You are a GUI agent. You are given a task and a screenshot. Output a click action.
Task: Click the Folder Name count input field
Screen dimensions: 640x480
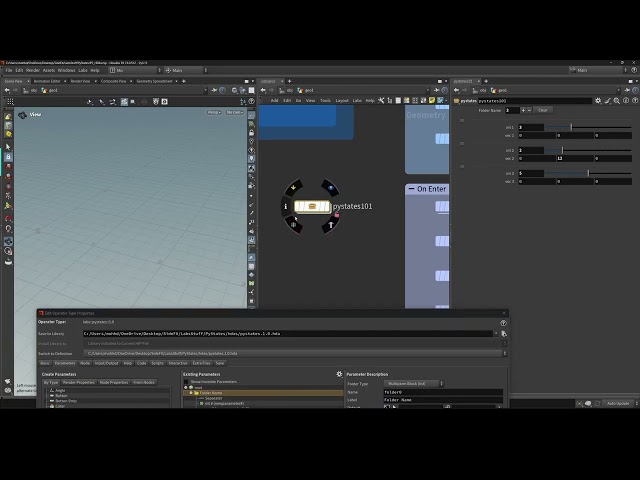(512, 110)
